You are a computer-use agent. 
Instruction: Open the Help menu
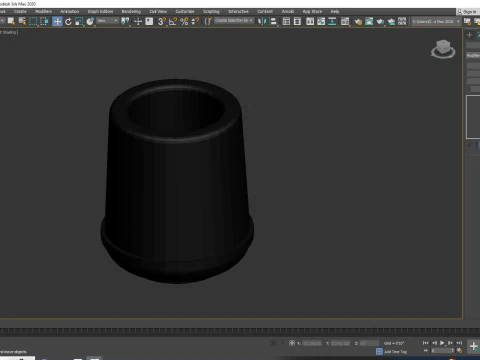pyautogui.click(x=335, y=11)
